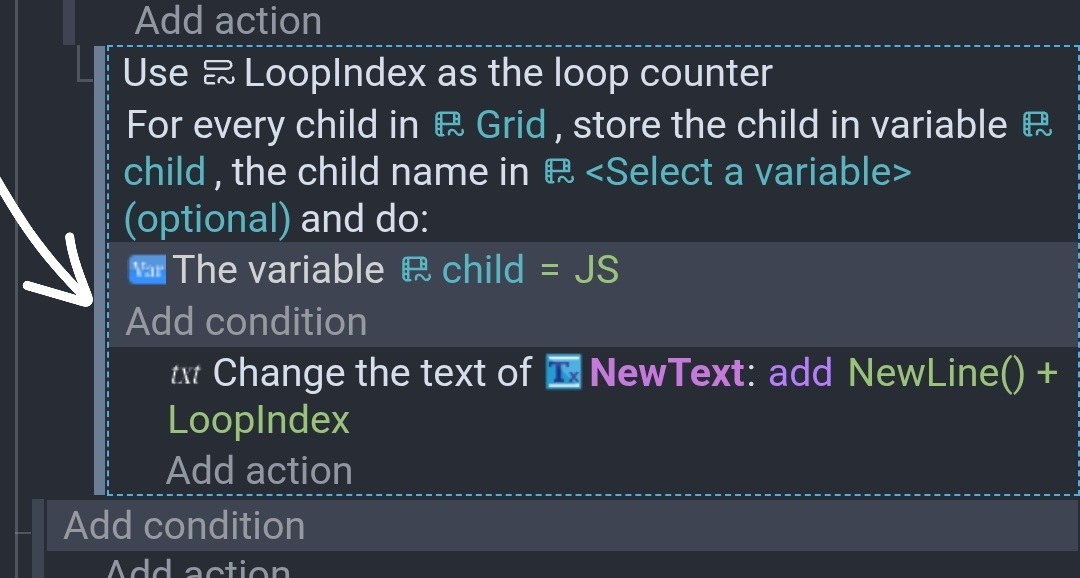Image resolution: width=1080 pixels, height=578 pixels.
Task: Click Add action above the loop event
Action: (228, 20)
